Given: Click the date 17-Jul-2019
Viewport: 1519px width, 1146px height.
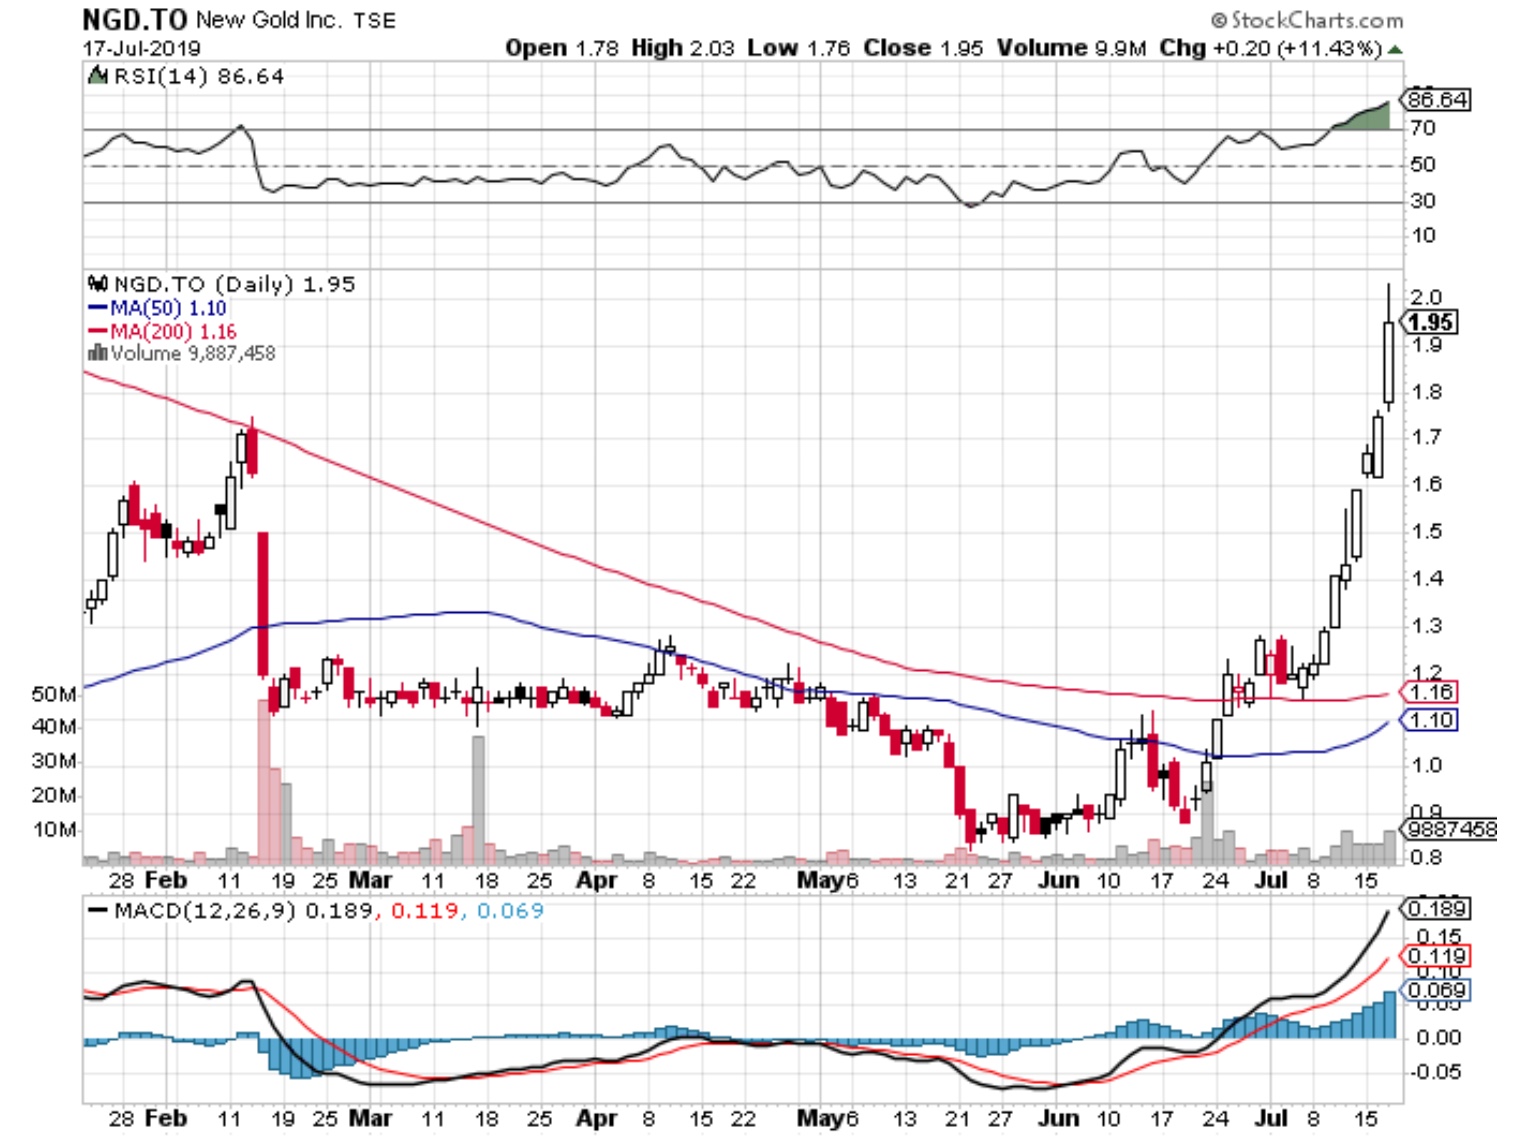Looking at the screenshot, I should point(141,48).
